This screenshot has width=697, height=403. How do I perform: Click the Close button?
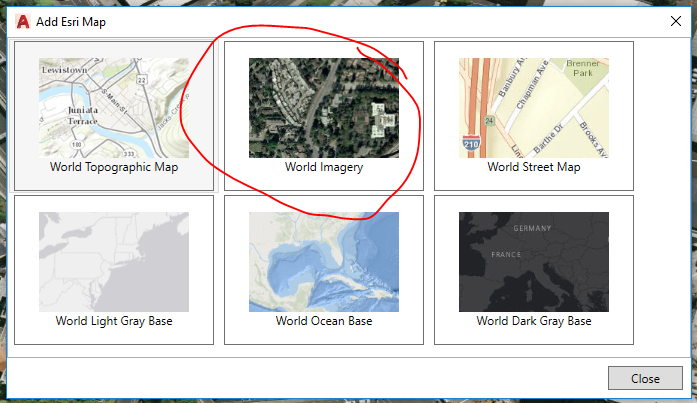click(645, 378)
